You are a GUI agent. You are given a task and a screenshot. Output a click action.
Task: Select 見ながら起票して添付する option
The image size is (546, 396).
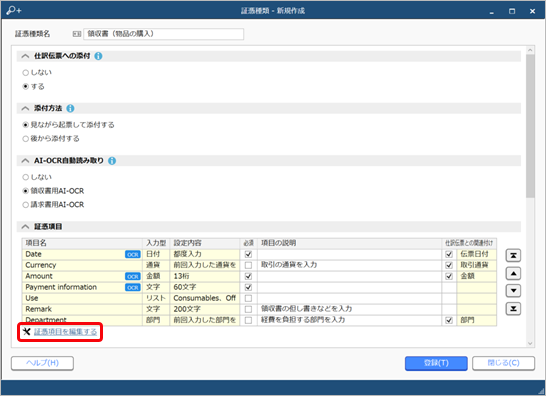tap(25, 125)
